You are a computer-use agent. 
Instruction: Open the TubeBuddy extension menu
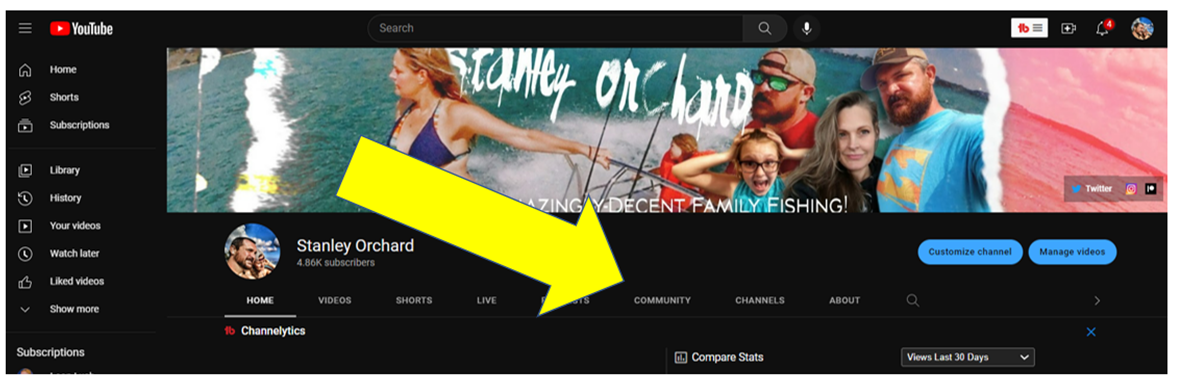click(x=1029, y=29)
